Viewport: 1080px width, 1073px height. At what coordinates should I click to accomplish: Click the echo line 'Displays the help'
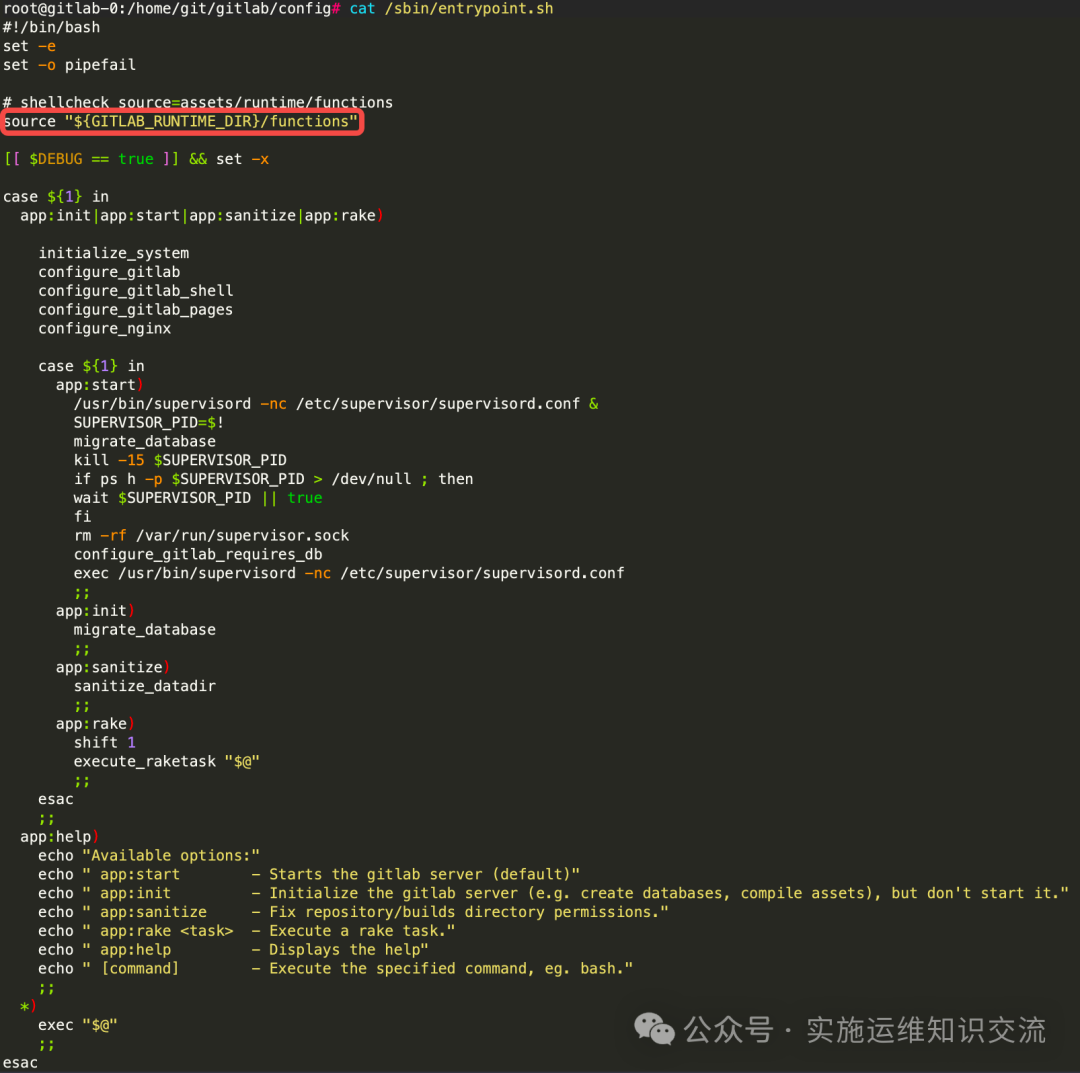click(233, 950)
